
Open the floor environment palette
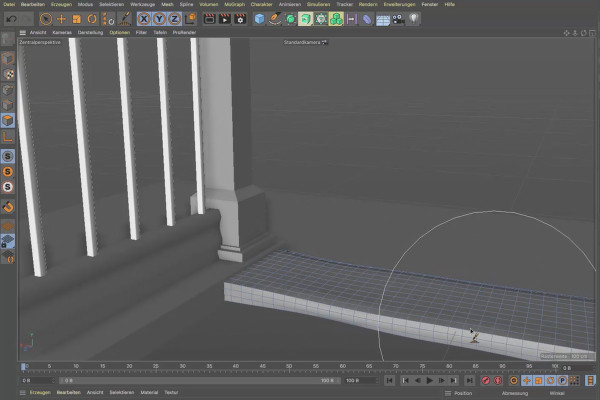[383, 19]
